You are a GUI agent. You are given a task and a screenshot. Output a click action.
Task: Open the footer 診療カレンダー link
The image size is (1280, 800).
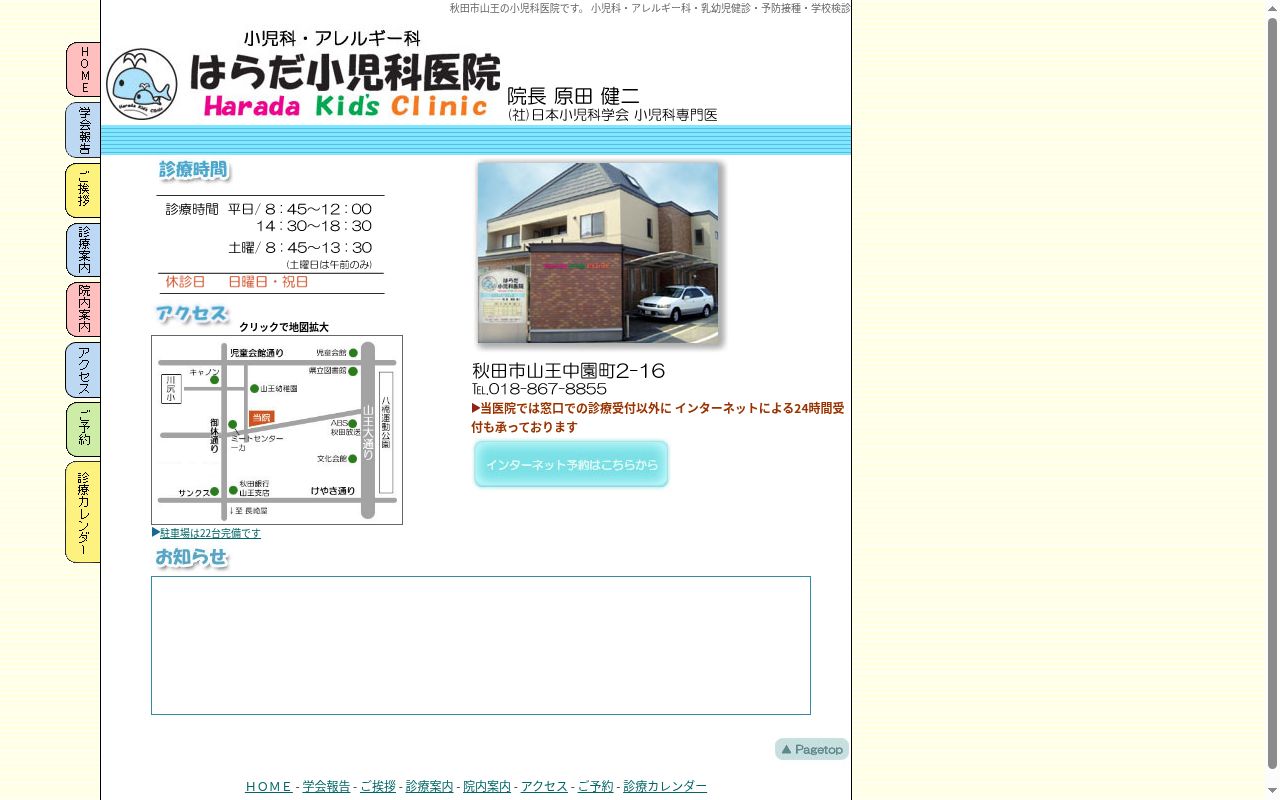[665, 787]
